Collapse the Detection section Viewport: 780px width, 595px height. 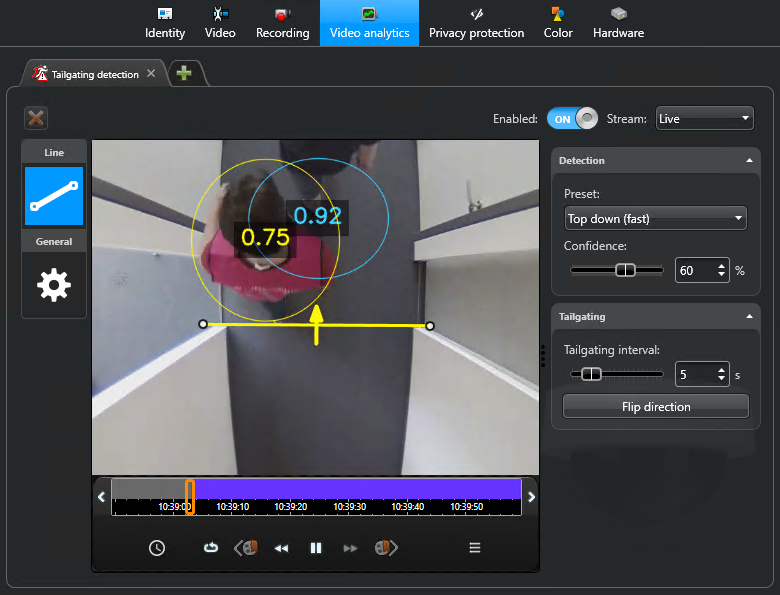[749, 161]
